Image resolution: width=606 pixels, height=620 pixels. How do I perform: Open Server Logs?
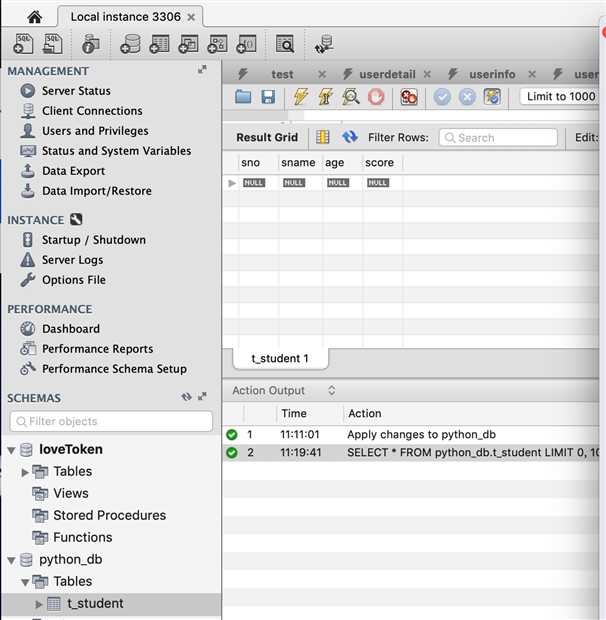72,260
